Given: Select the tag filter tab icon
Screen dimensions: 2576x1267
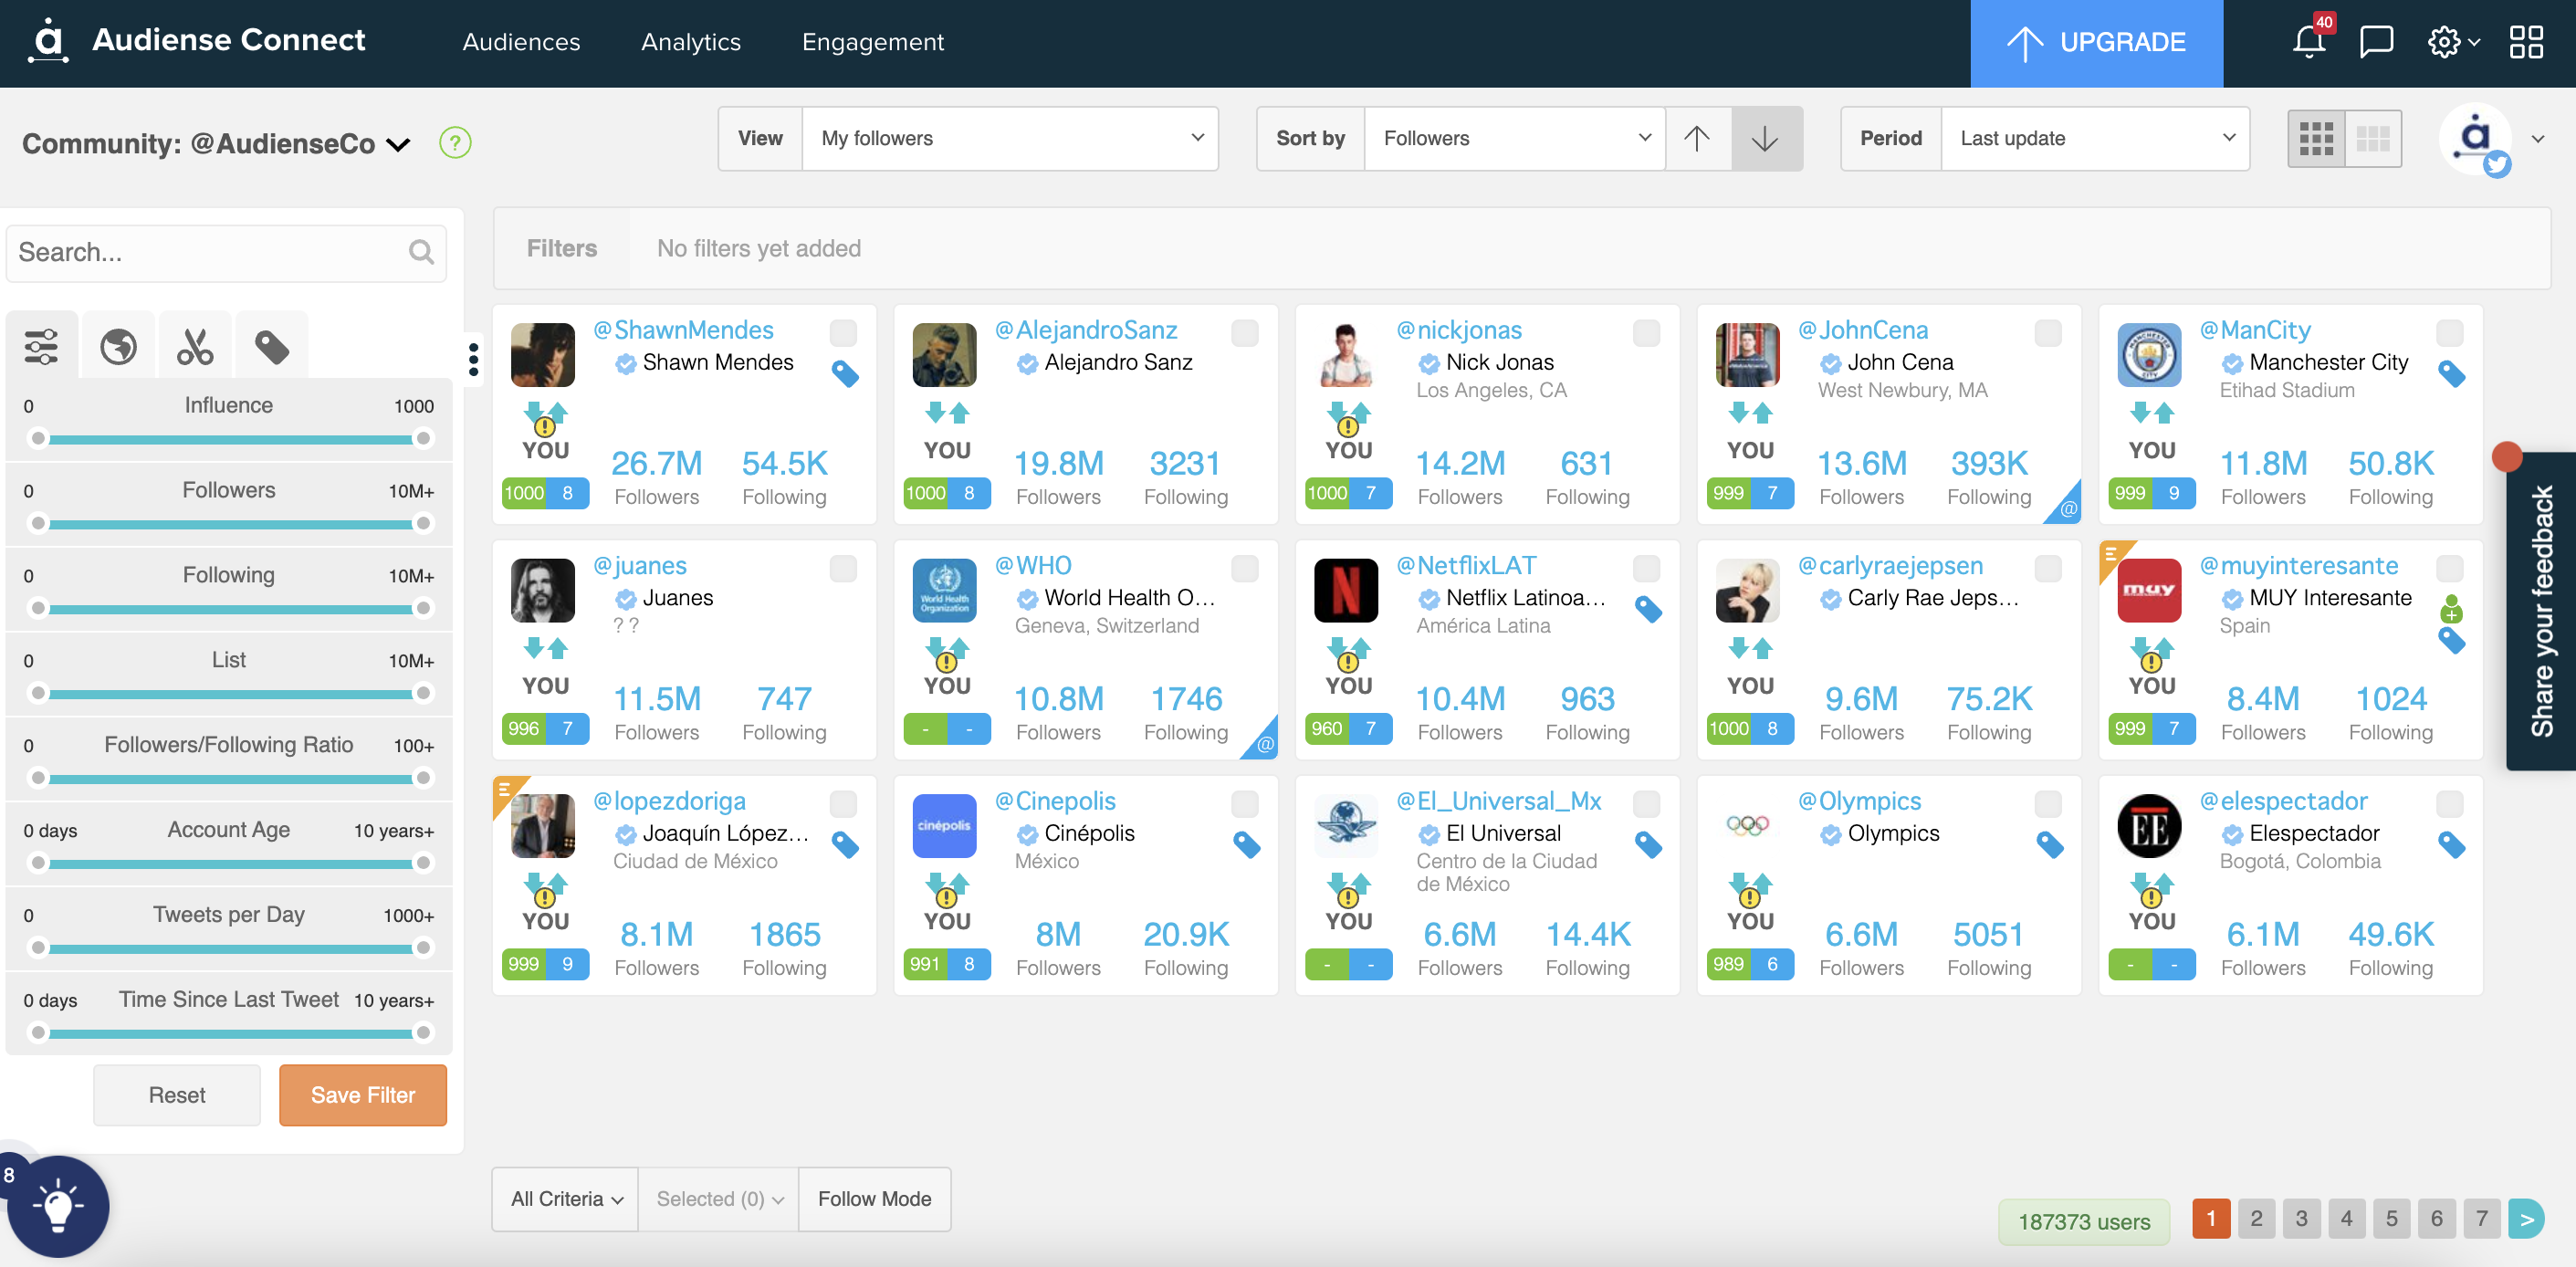Looking at the screenshot, I should [272, 346].
